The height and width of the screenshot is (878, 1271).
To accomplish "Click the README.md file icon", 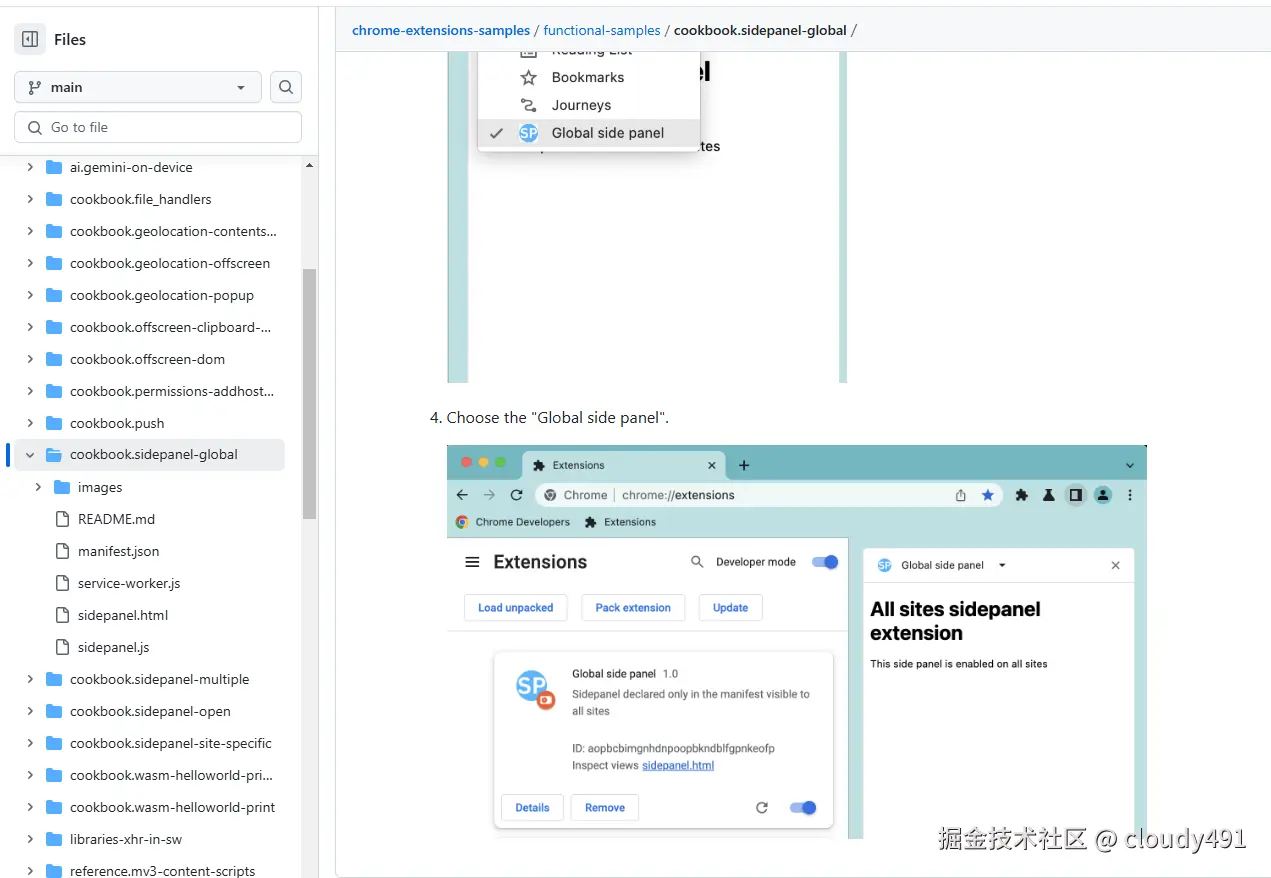I will click(63, 519).
